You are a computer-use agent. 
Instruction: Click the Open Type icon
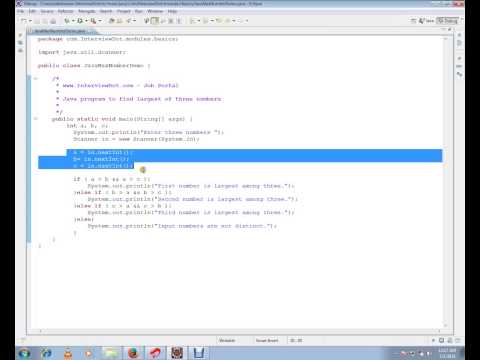tap(128, 21)
